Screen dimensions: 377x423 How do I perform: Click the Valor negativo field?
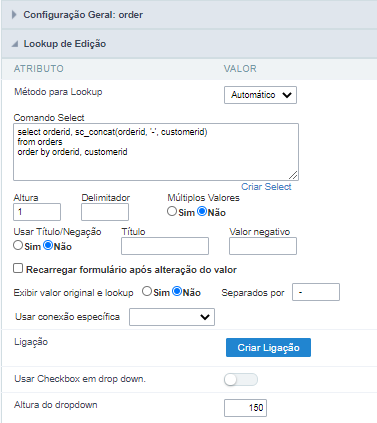click(x=263, y=246)
